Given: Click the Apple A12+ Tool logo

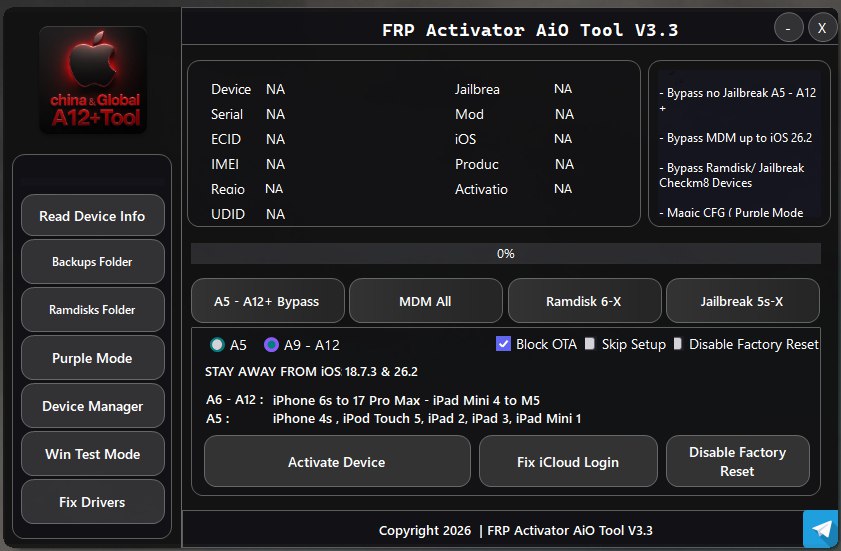Looking at the screenshot, I should 93,80.
